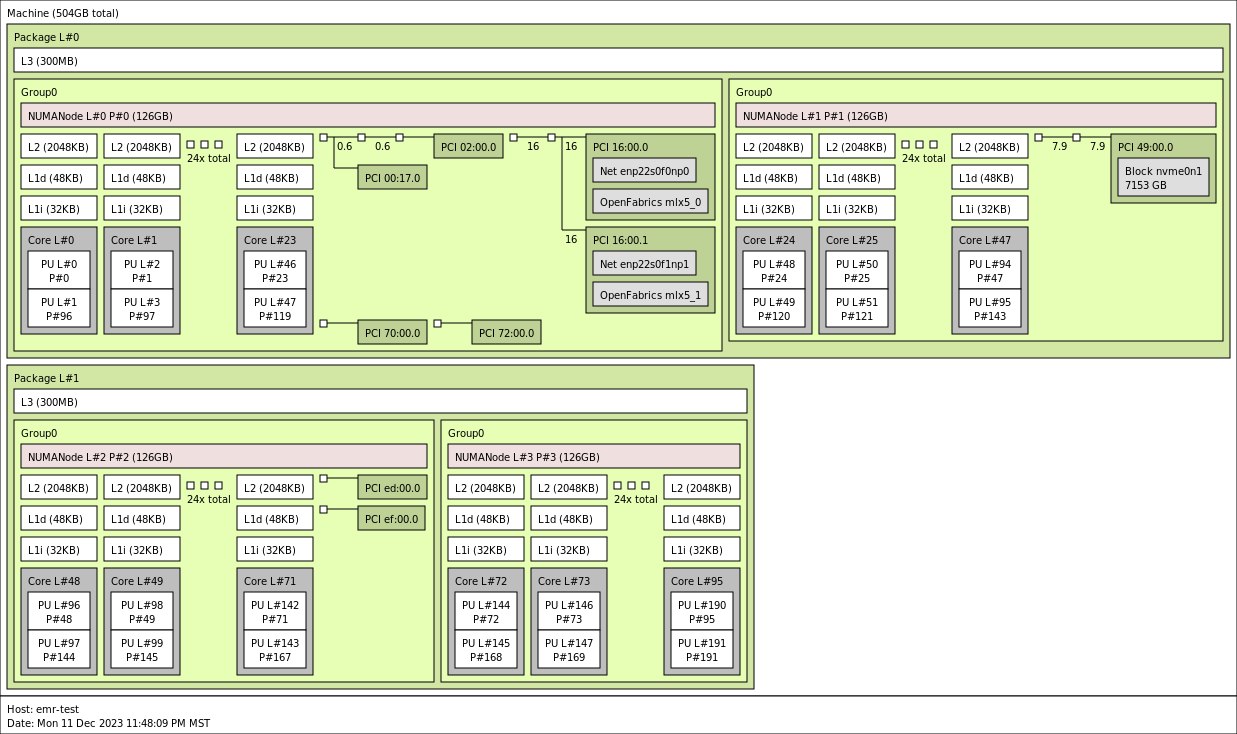
Task: Select the PU L#0 P#0 processing unit
Action: coord(59,271)
